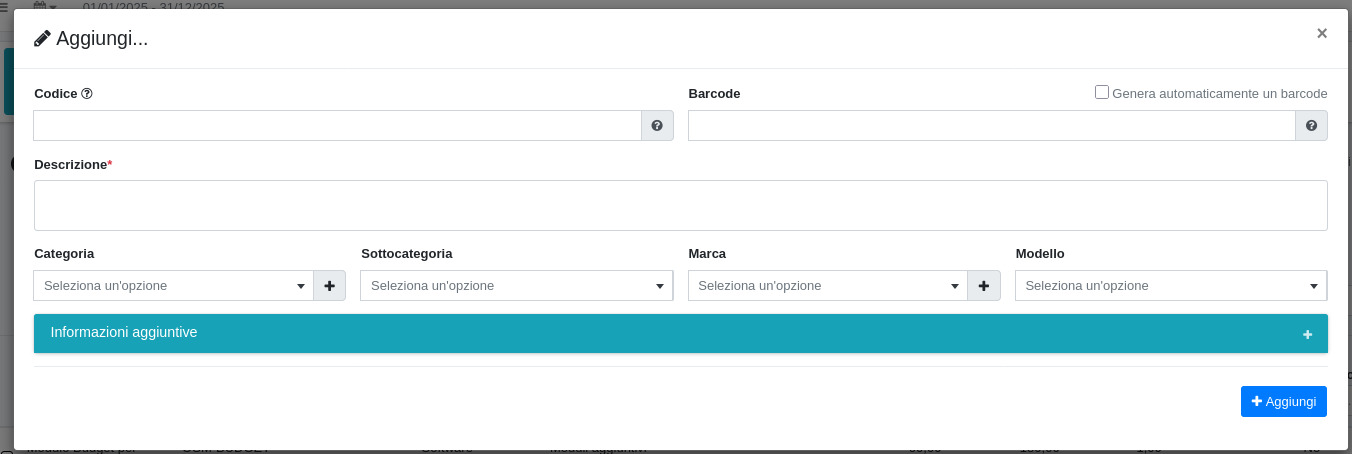Enable Genera automaticamente un barcode checkbox
The width and height of the screenshot is (1352, 454).
[1102, 92]
